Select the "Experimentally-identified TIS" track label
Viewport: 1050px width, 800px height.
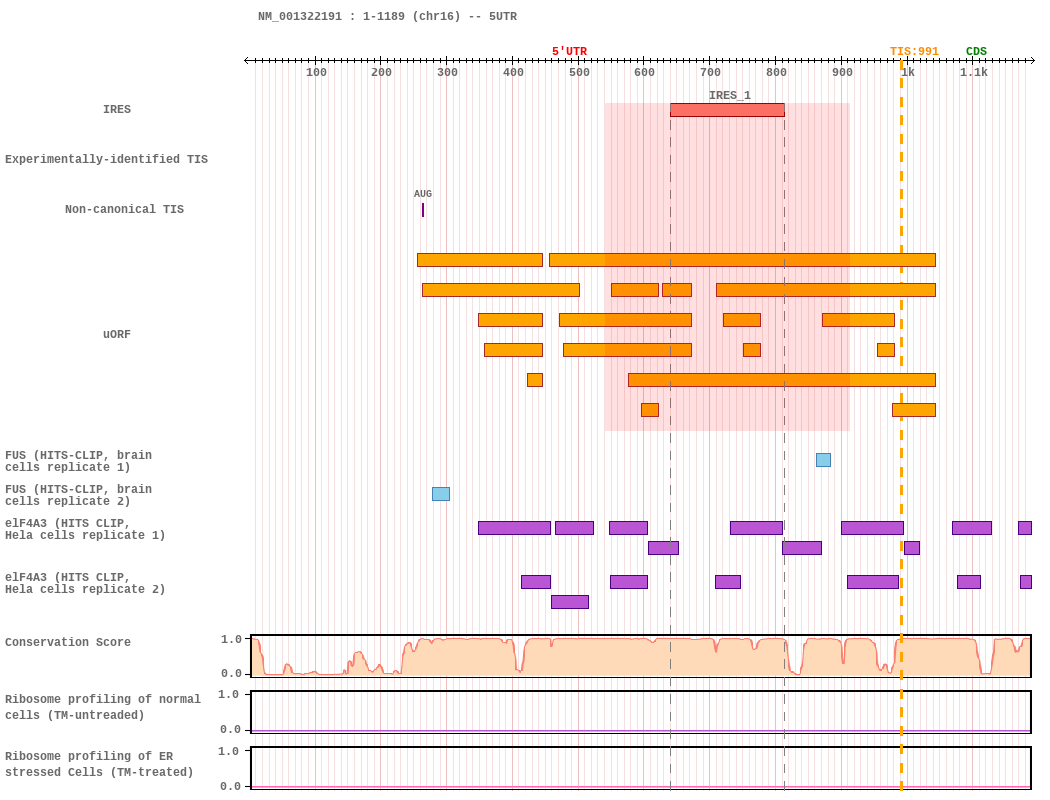106,159
